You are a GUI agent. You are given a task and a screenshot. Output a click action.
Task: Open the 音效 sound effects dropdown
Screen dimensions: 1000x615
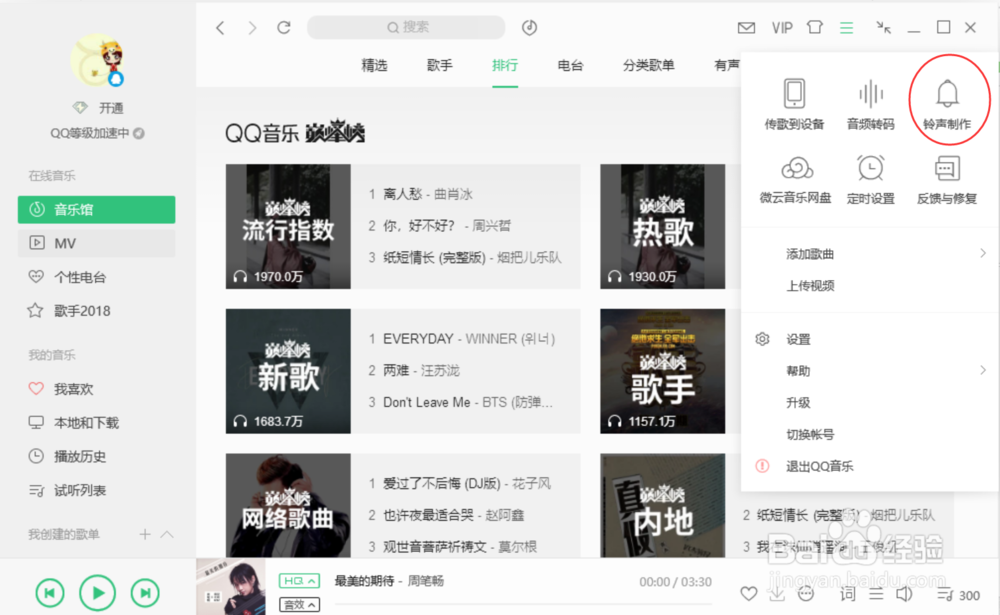pos(299,603)
